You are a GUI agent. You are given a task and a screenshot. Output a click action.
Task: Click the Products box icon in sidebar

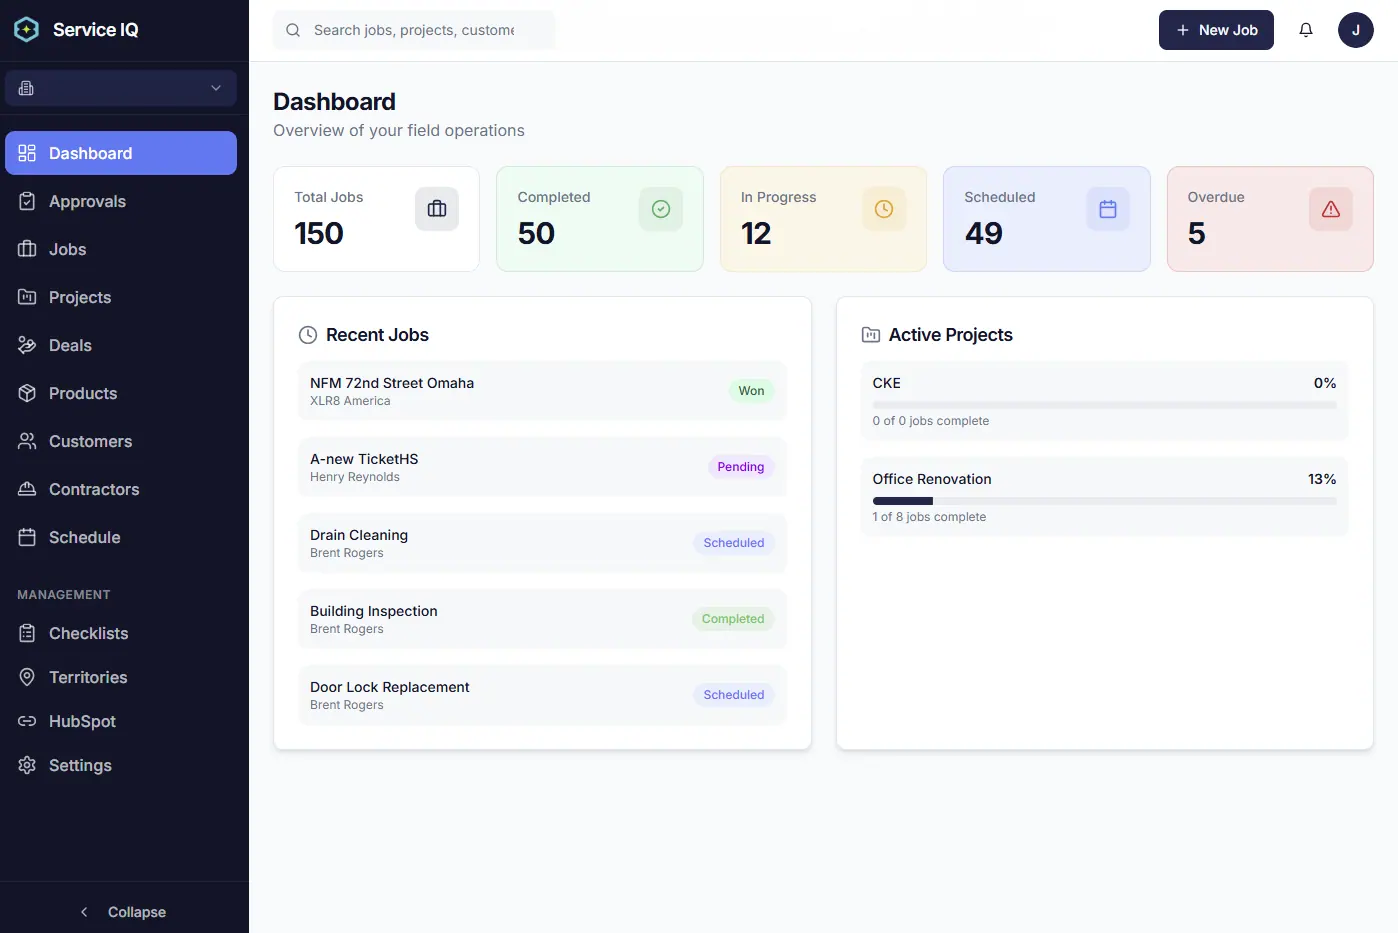coord(27,393)
